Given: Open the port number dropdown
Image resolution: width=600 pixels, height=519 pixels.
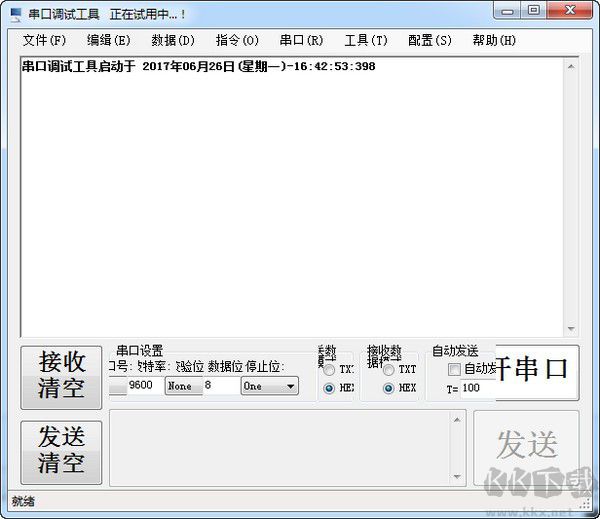Looking at the screenshot, I should pyautogui.click(x=118, y=386).
